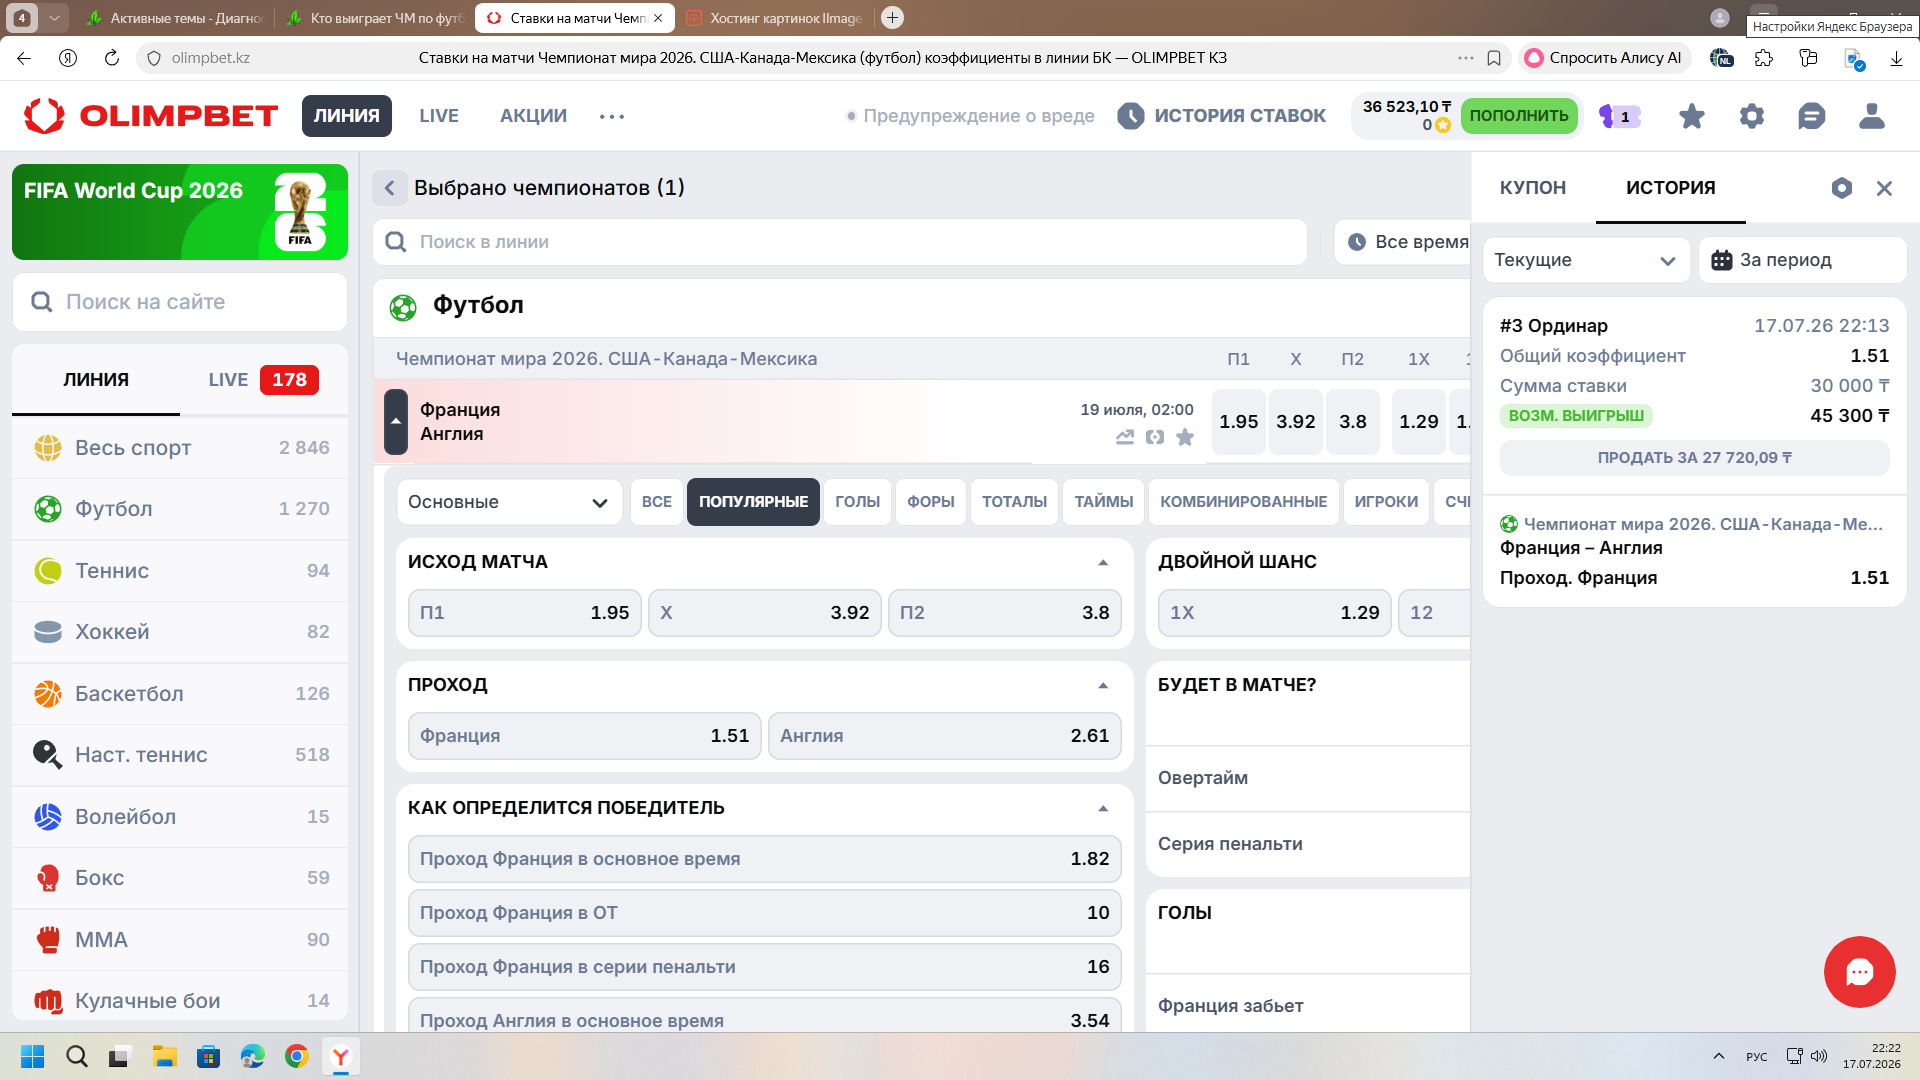Screen dimensions: 1920x1080
Task: Click ПРОДАТЬ ЗА 27 720,09 ₸ button
Action: click(1695, 458)
